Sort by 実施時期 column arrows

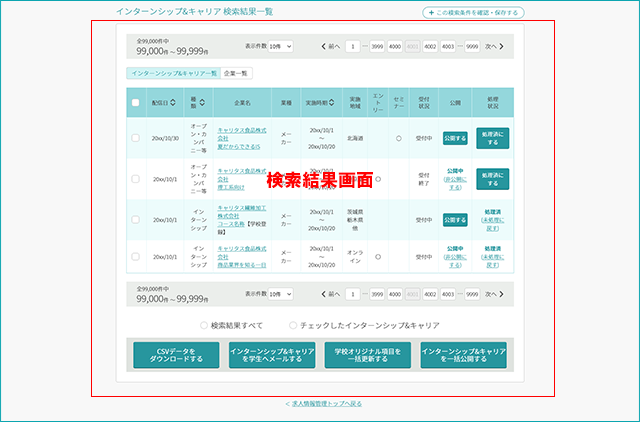pyautogui.click(x=331, y=102)
